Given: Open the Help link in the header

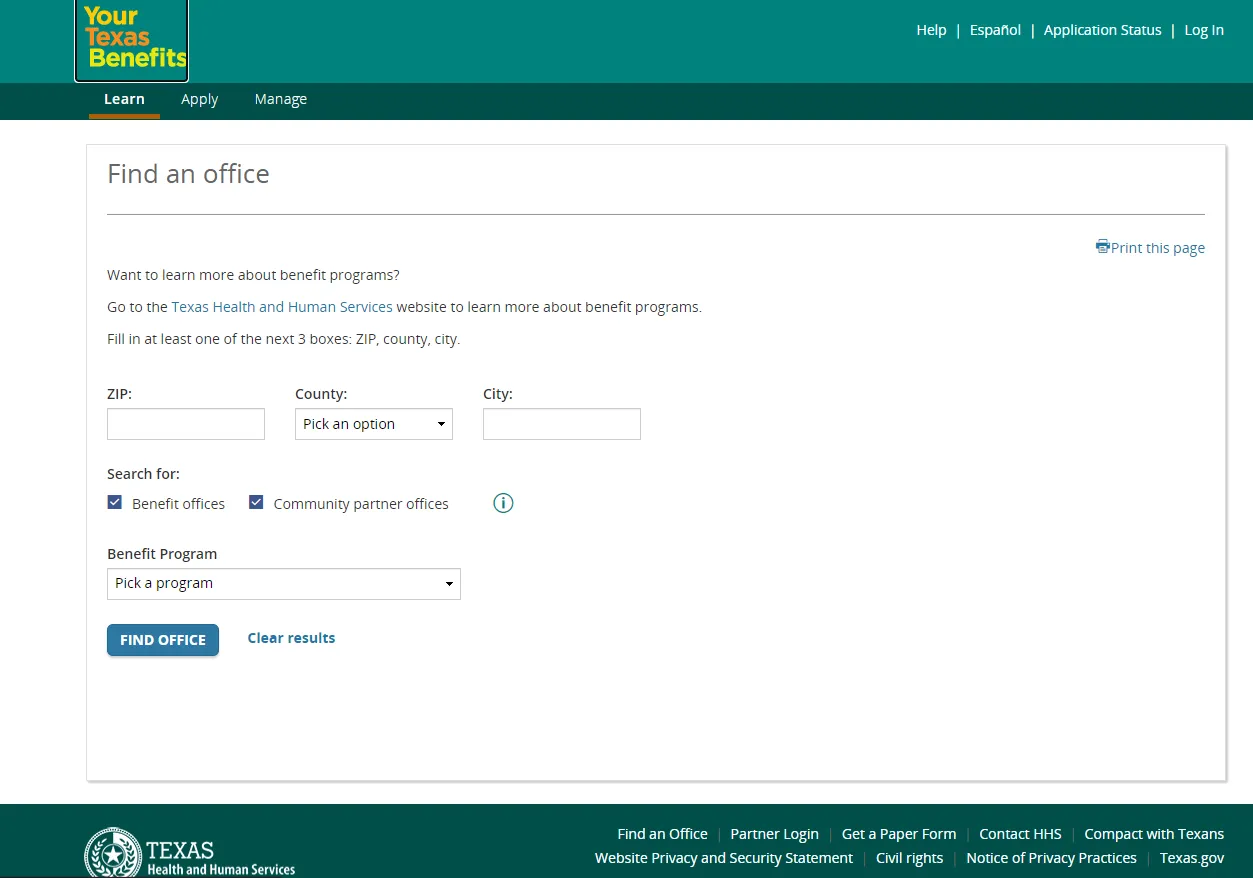Looking at the screenshot, I should 931,30.
